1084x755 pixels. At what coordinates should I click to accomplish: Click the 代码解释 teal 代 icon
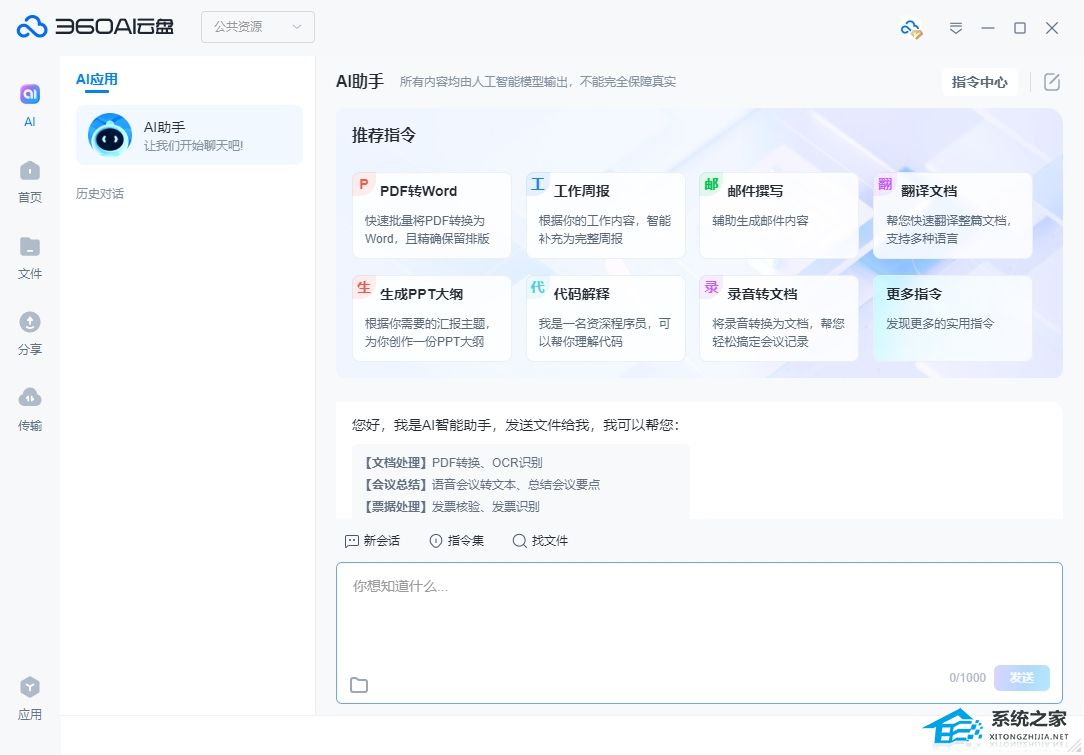pos(537,287)
